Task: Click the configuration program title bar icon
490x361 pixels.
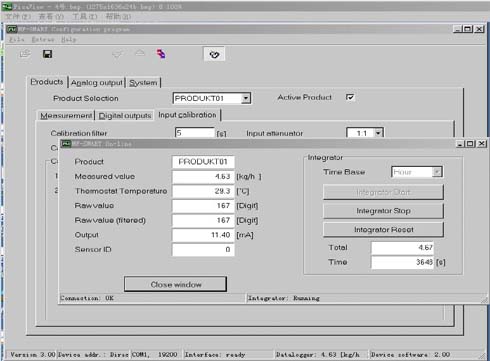Action: coord(12,29)
